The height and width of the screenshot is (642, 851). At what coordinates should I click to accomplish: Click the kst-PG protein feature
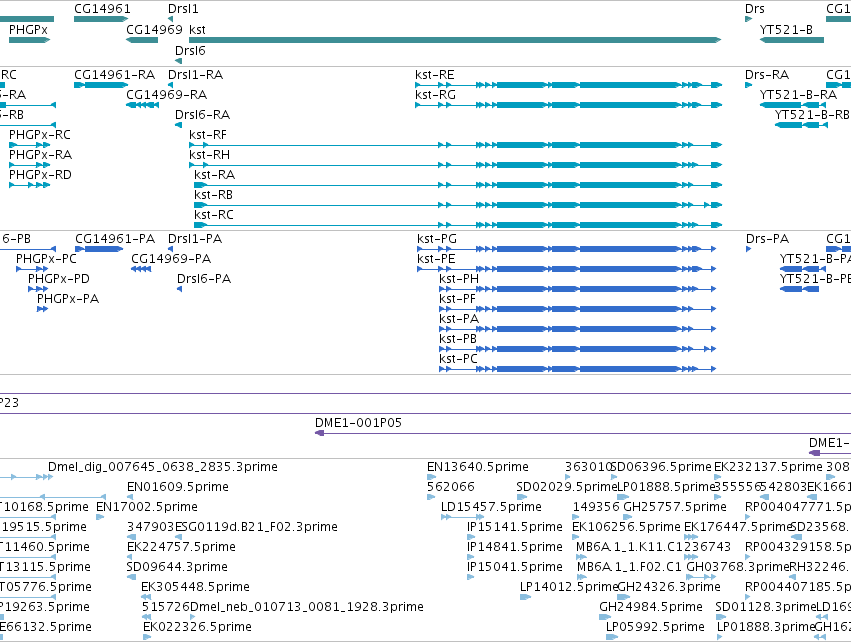(567, 249)
